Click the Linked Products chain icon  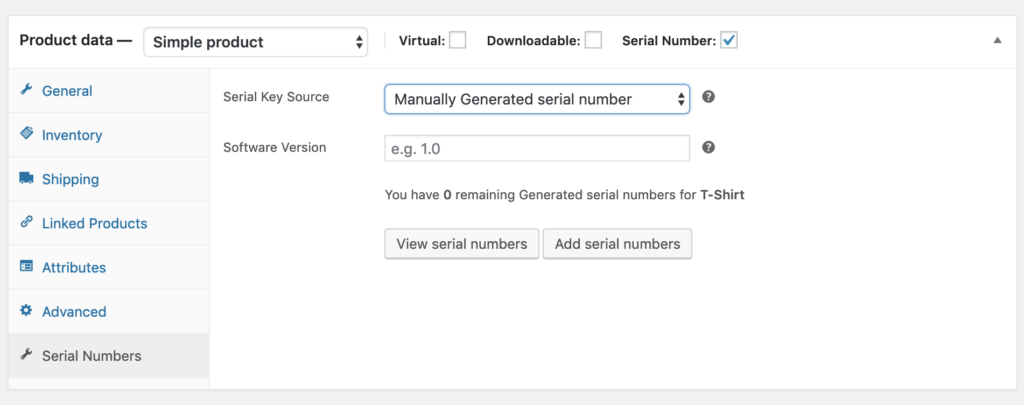pos(26,222)
